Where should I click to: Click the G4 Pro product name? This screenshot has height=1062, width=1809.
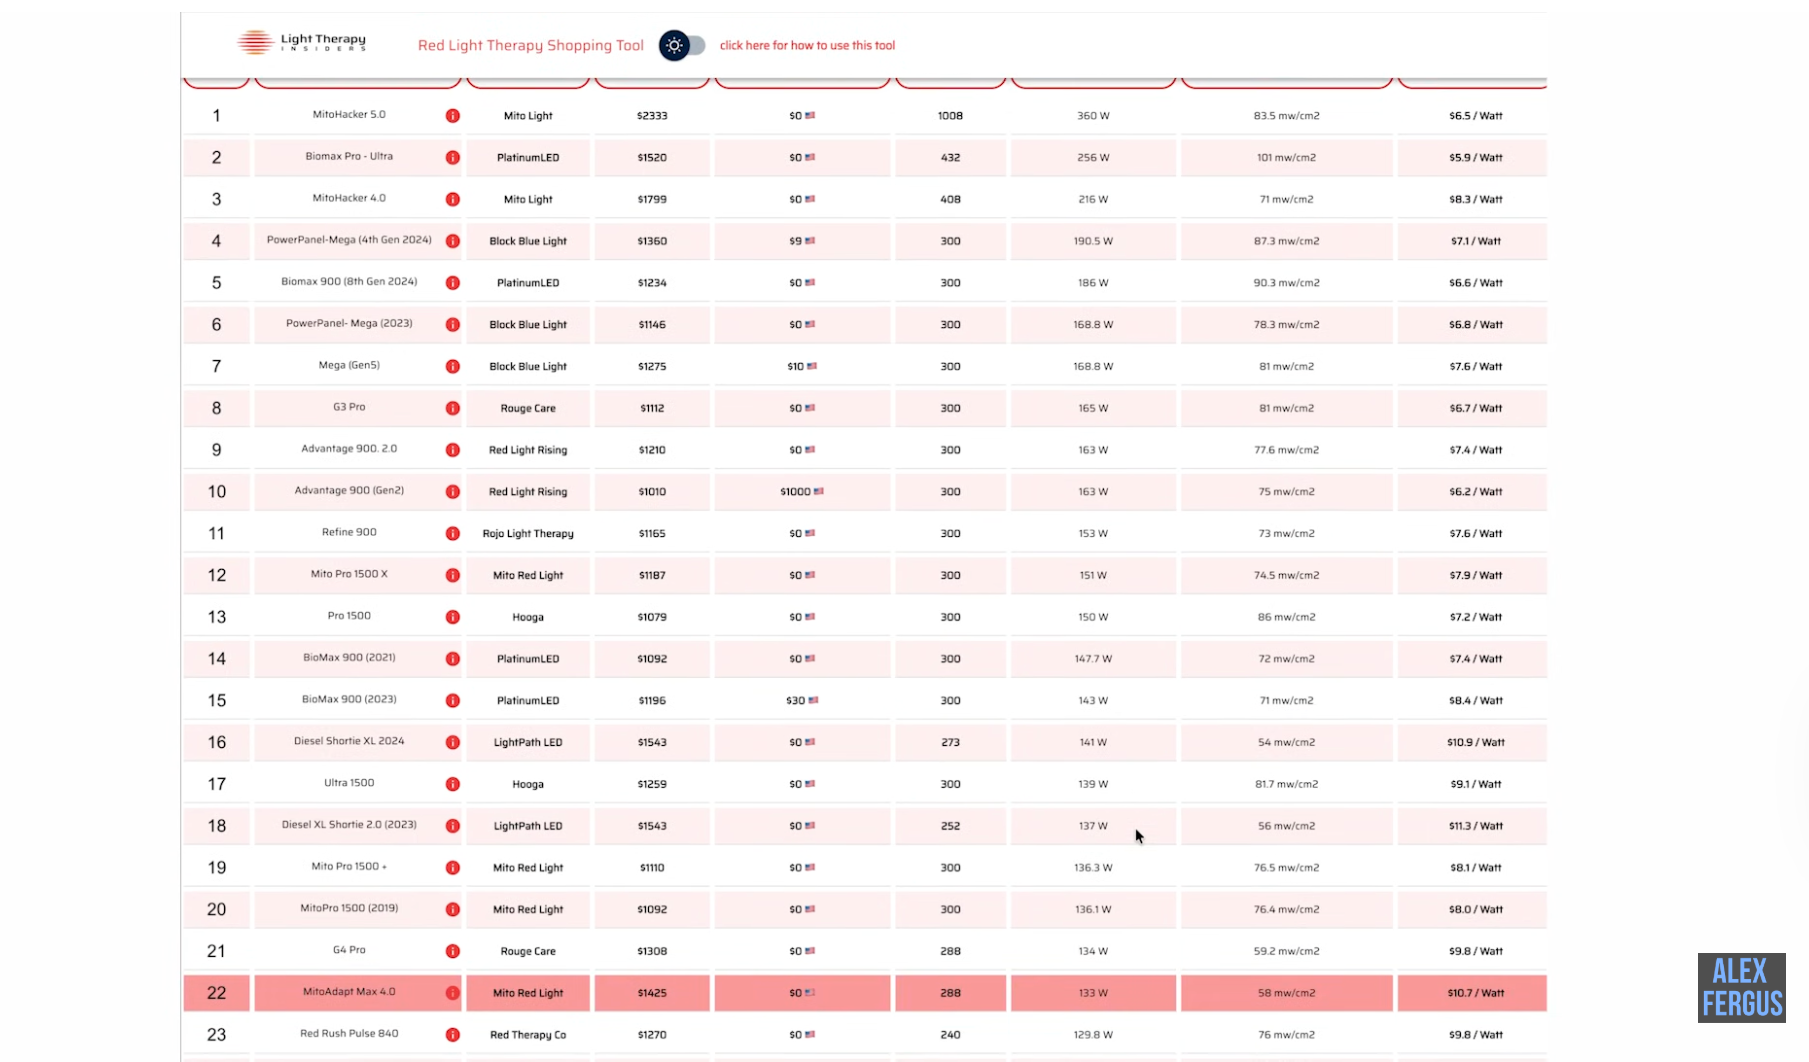click(349, 950)
